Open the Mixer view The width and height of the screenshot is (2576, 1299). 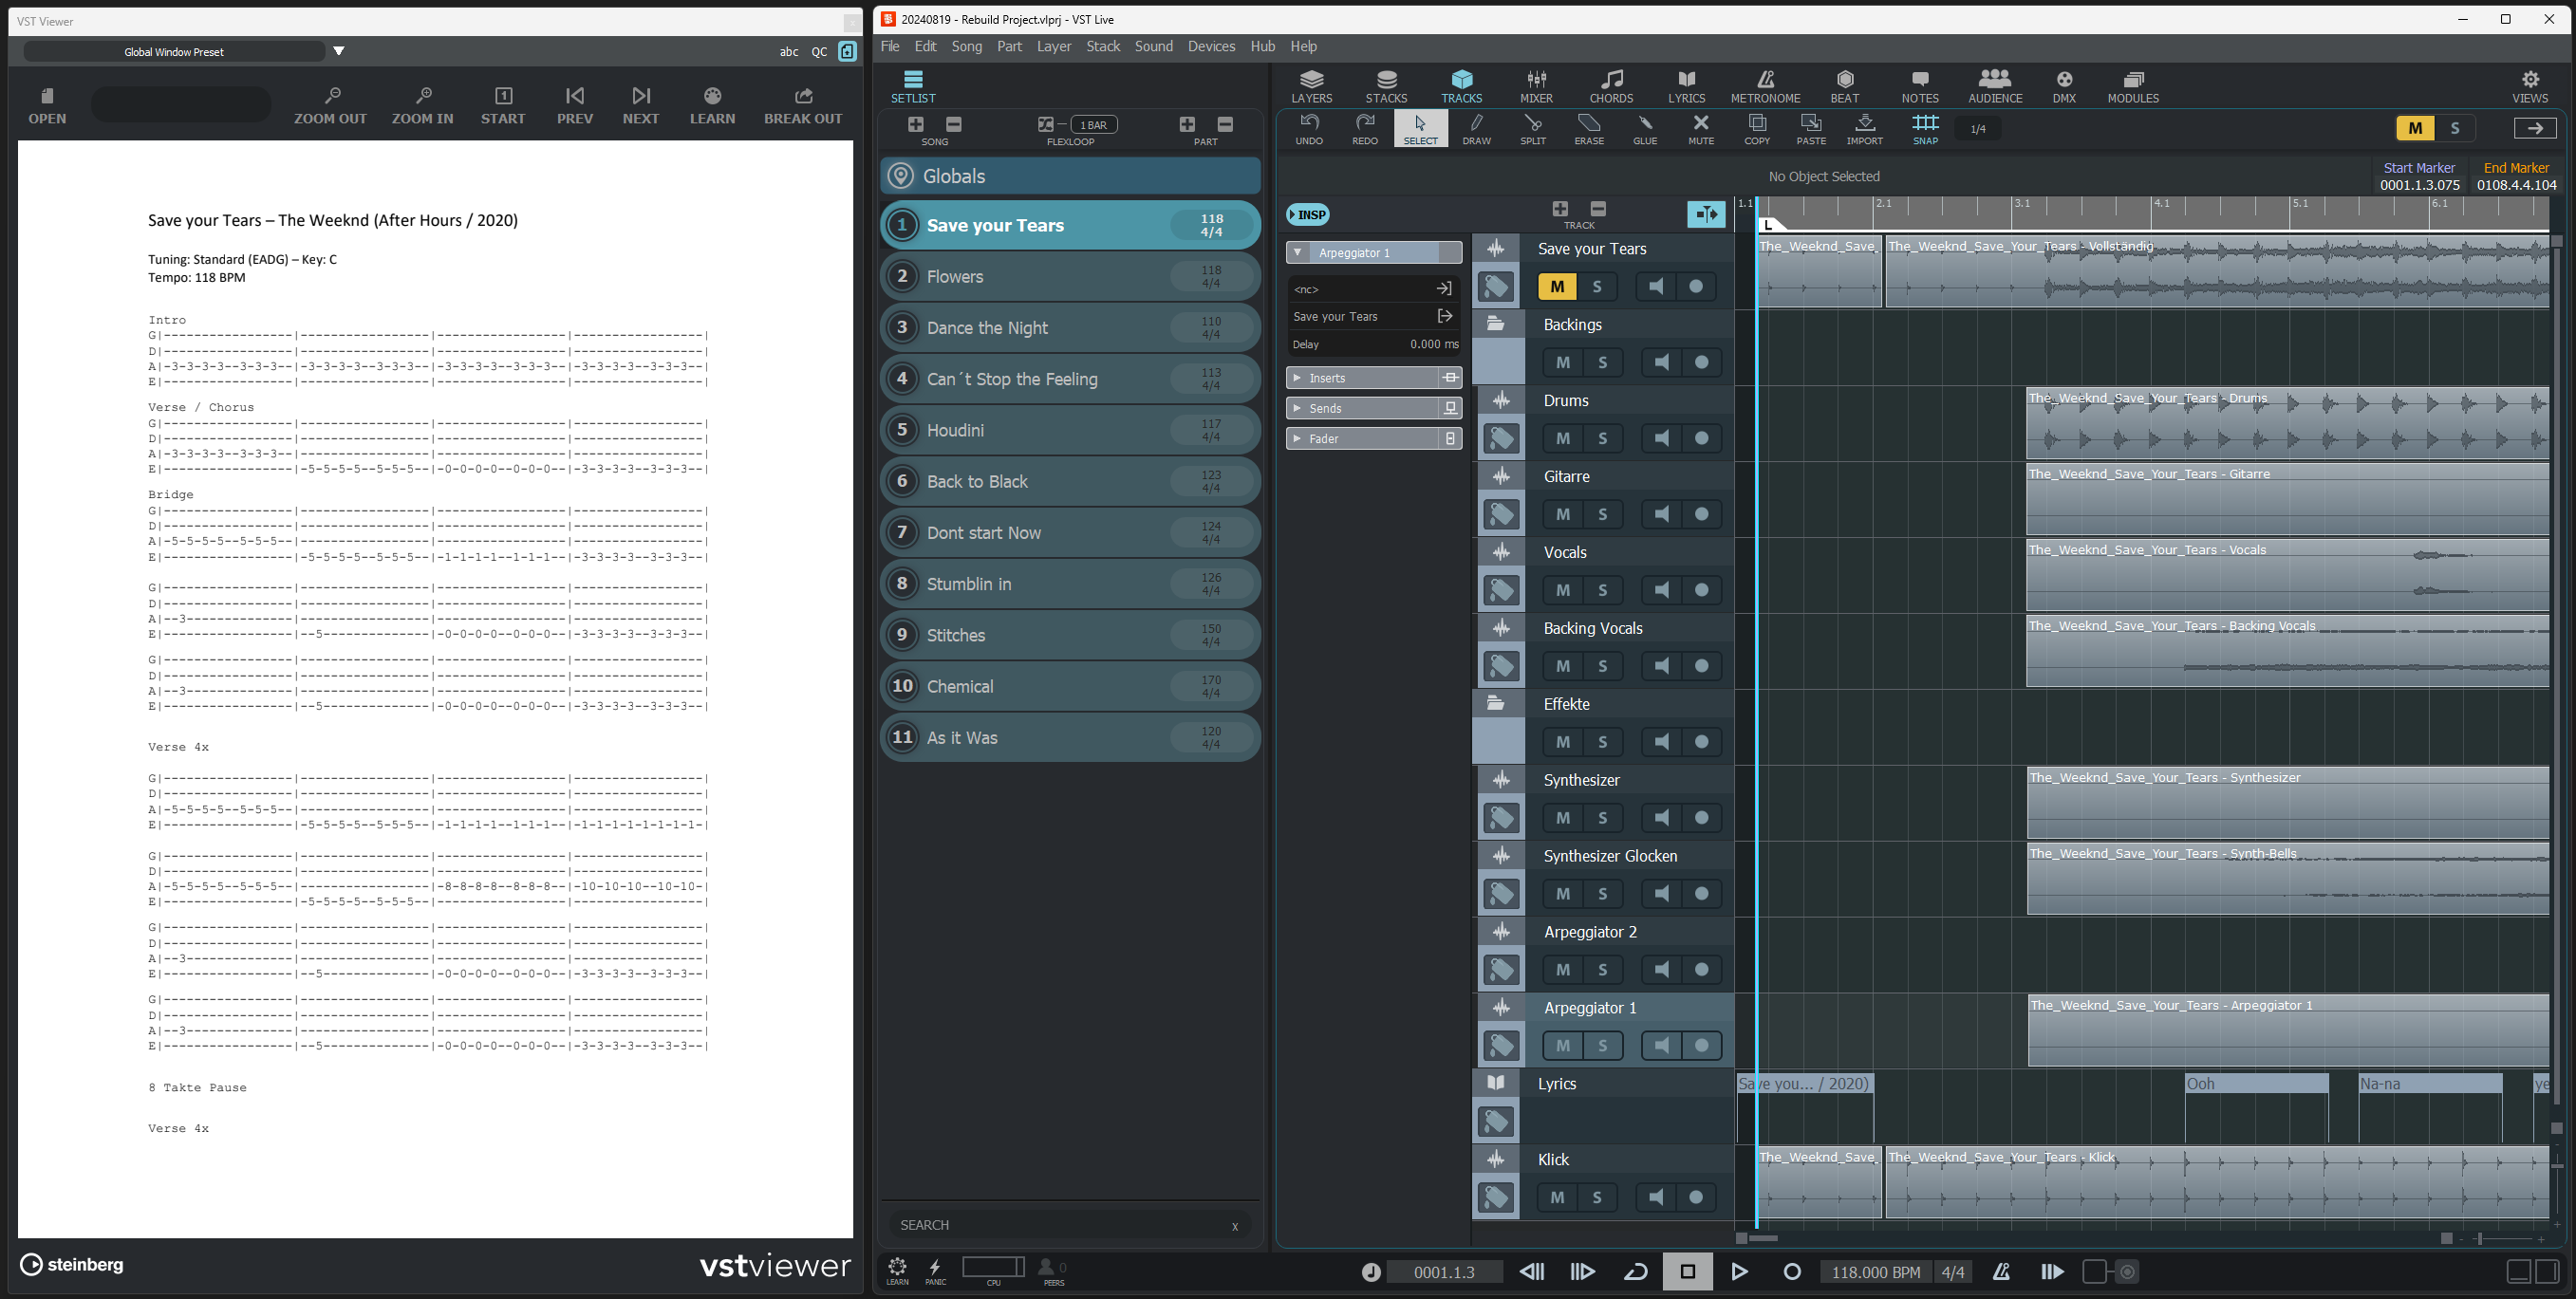coord(1536,85)
